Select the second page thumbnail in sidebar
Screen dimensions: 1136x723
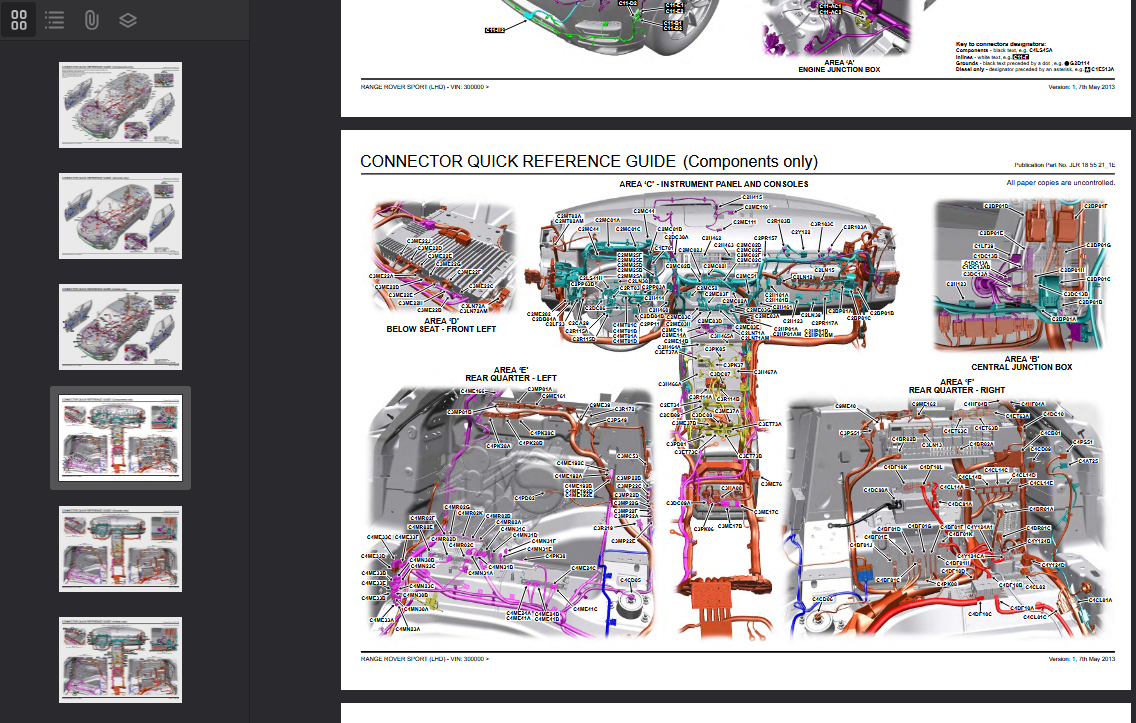click(120, 216)
